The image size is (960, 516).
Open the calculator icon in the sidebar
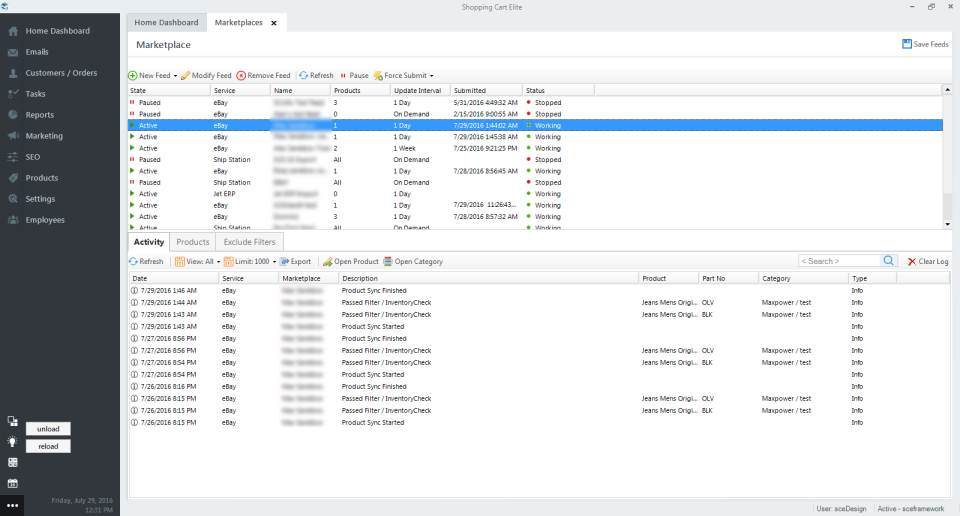point(12,462)
